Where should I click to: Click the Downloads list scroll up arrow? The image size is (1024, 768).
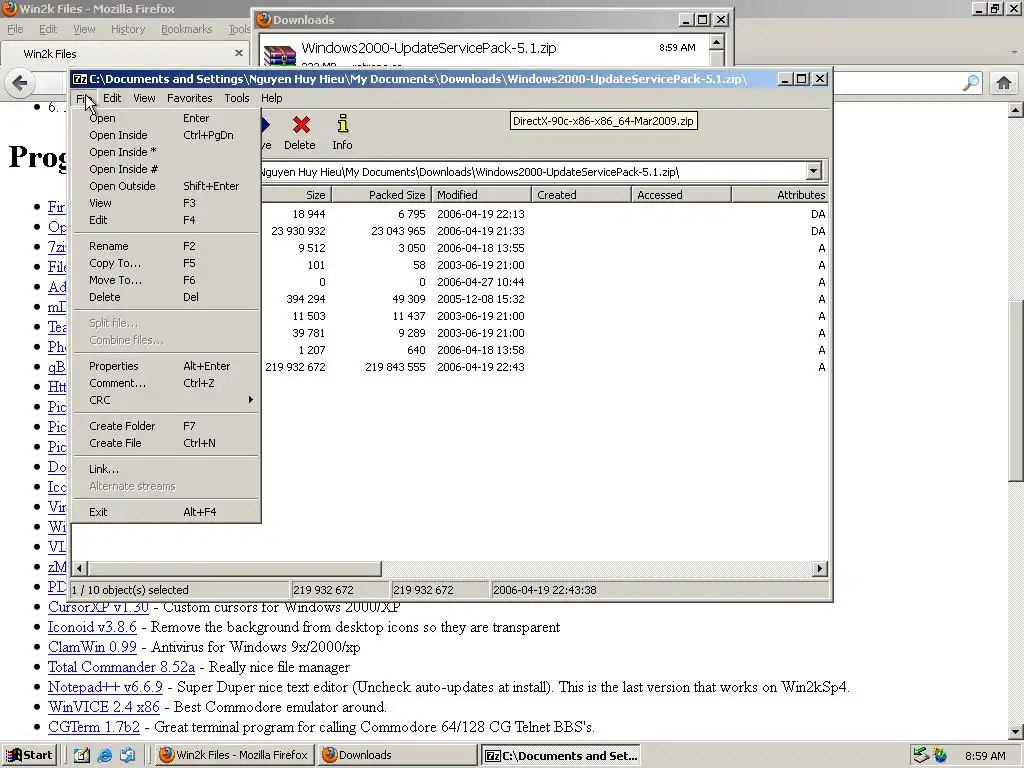[x=716, y=43]
